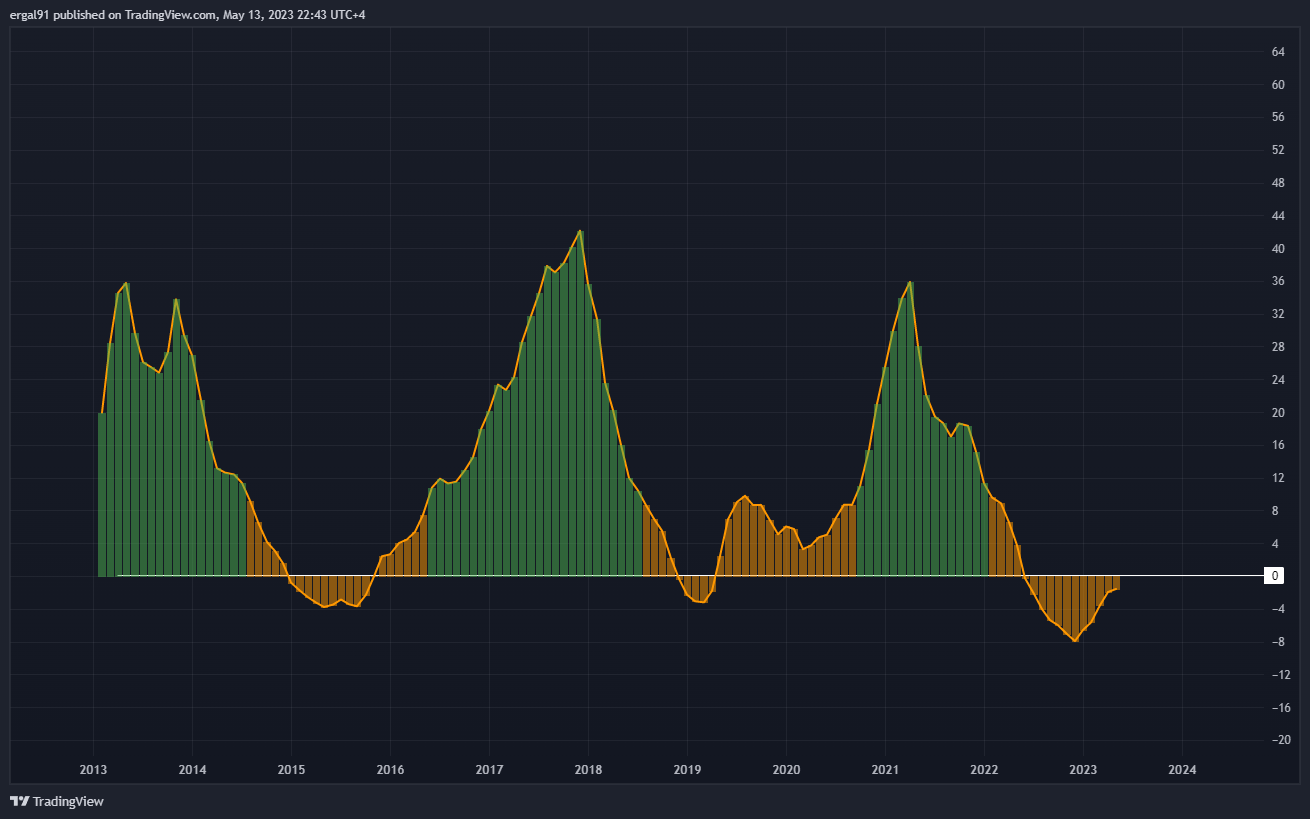Click the published-on TradingView.com header text
Screen dimensions: 1310x819
pyautogui.click(x=187, y=14)
